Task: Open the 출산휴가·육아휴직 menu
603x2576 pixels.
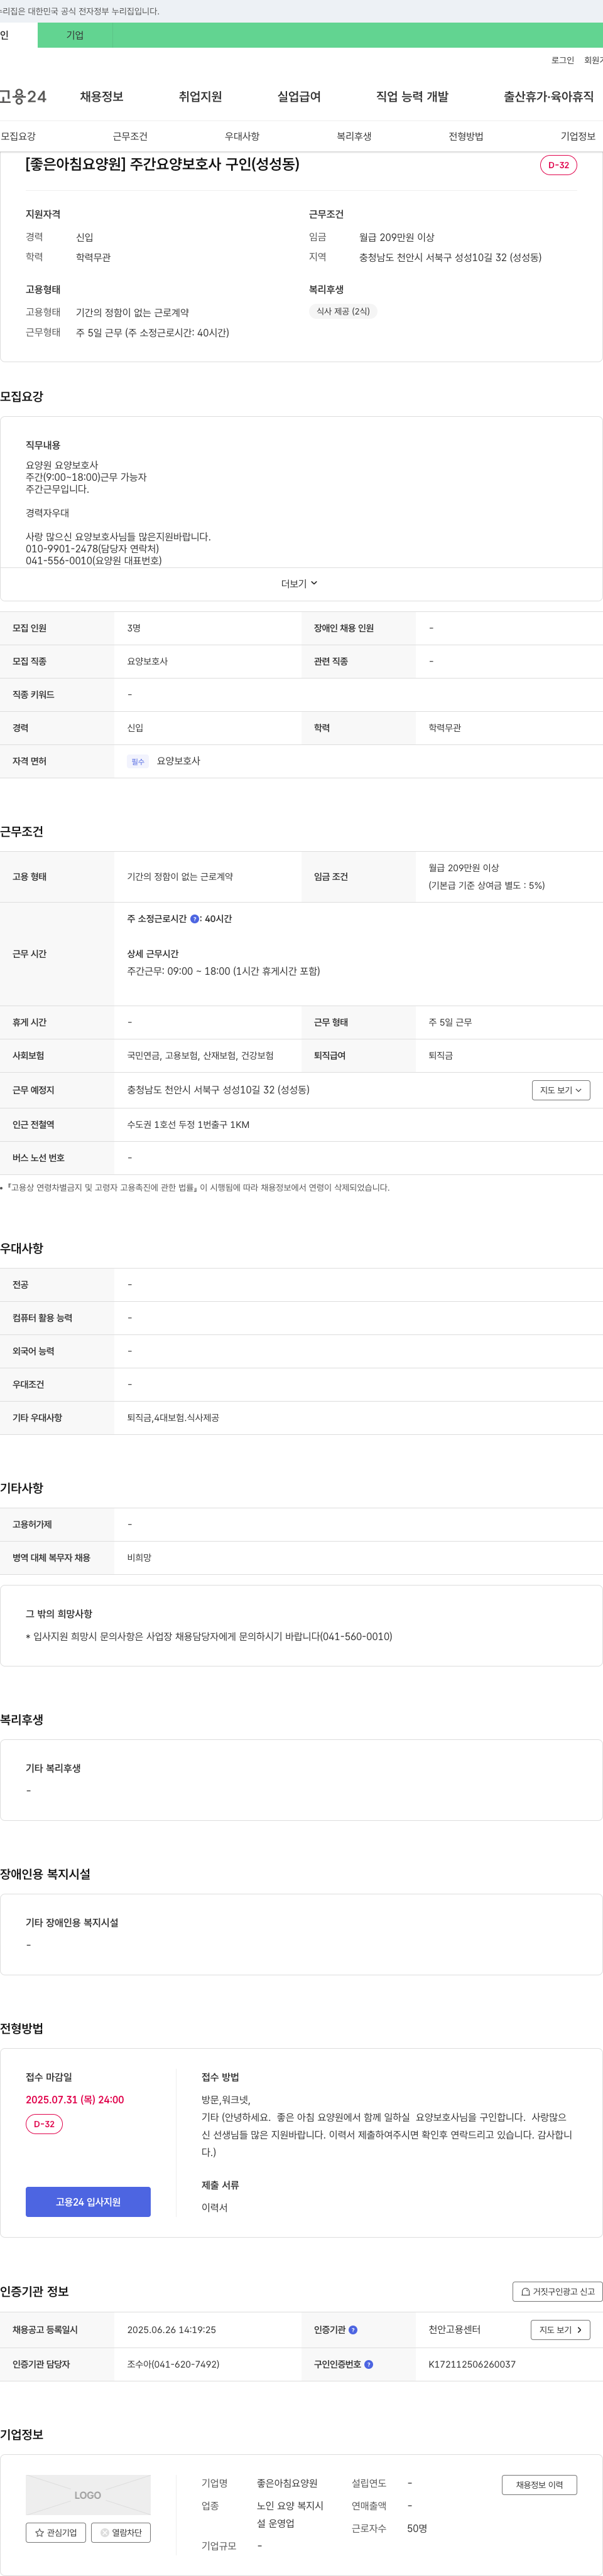Action: 548,96
